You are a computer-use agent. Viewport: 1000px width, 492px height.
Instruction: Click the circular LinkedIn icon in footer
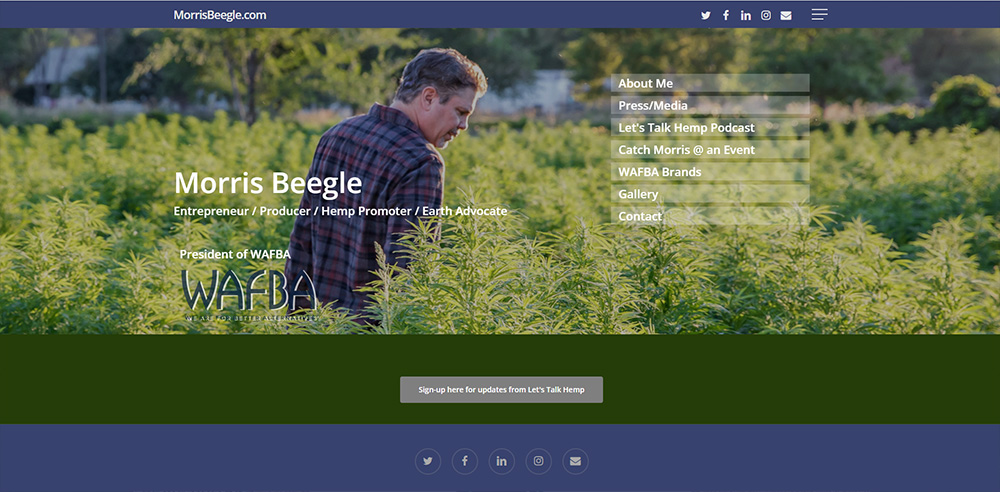[502, 461]
